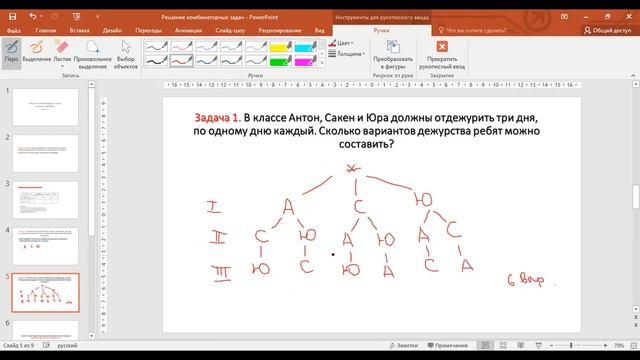Switch to slide sorter view
640x360 pixels.
click(x=503, y=345)
